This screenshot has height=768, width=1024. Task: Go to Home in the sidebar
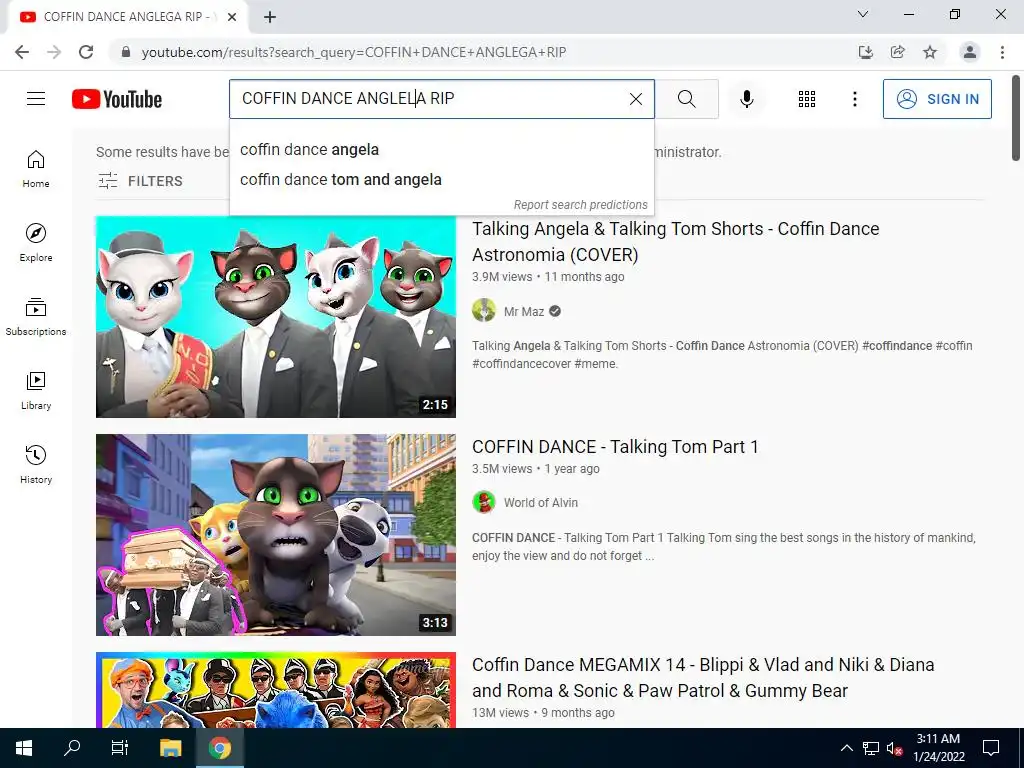coord(36,169)
